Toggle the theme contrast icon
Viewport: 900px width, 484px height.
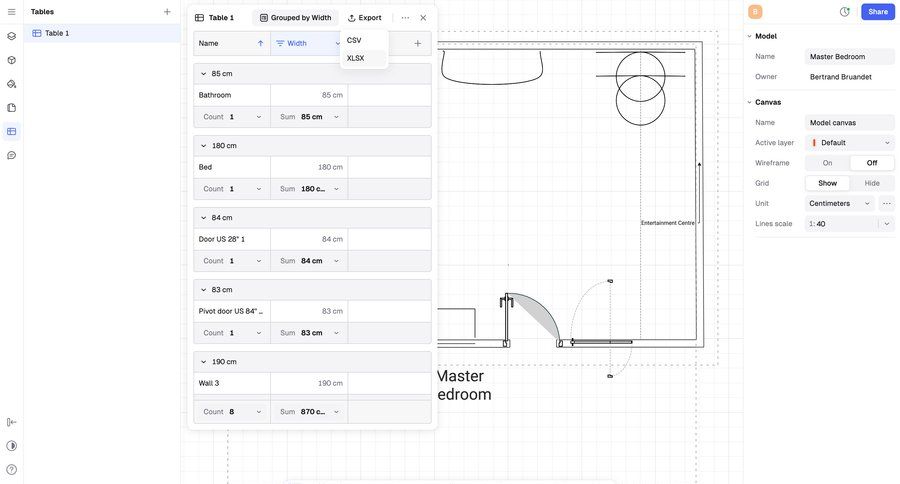12,446
